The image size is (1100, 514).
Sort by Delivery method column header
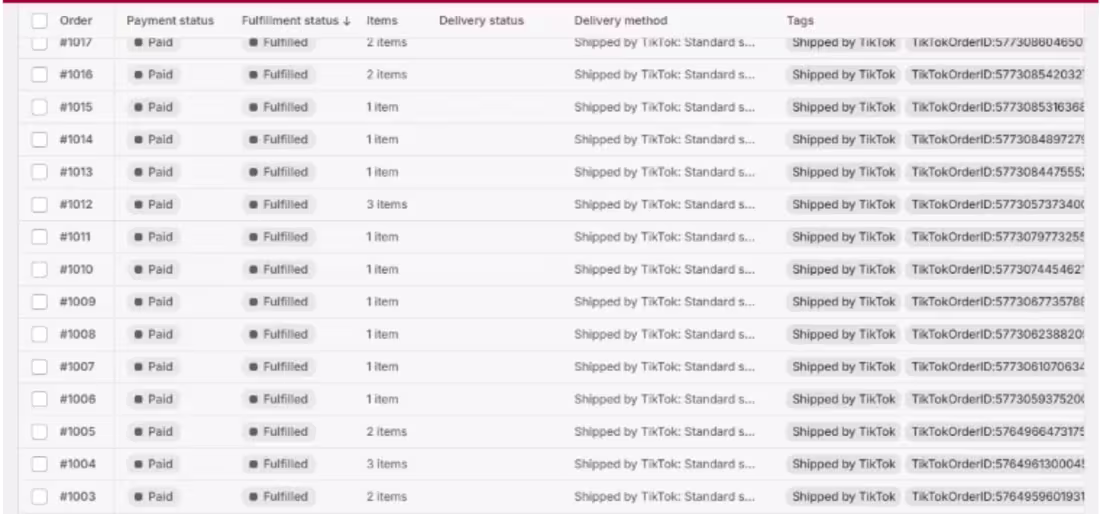click(621, 20)
